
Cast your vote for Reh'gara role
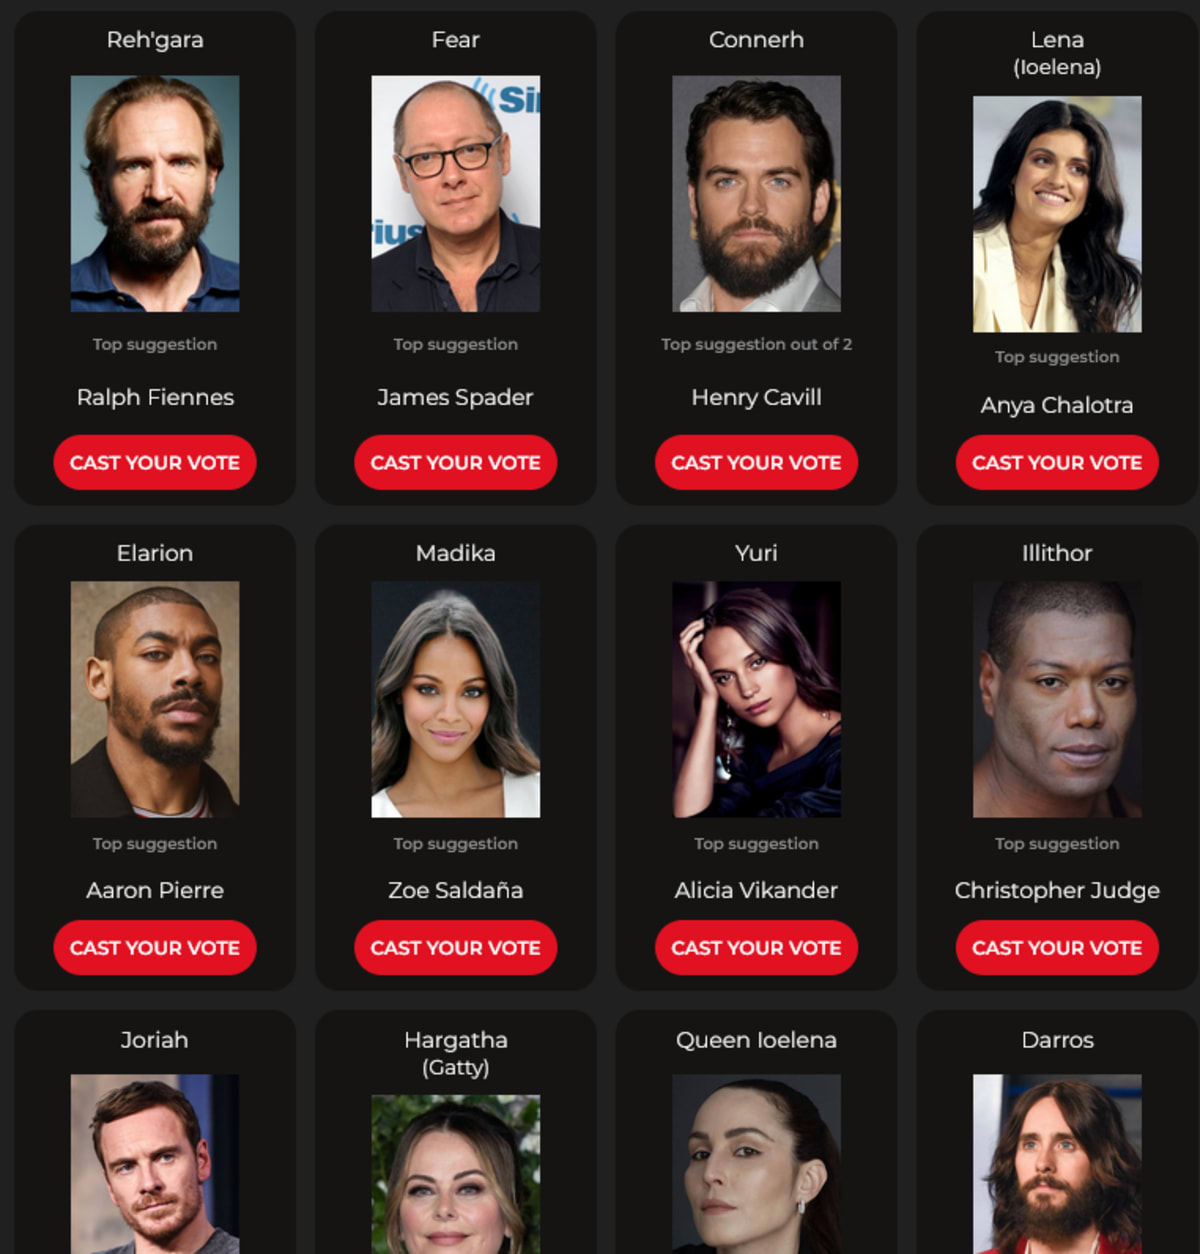tap(155, 463)
